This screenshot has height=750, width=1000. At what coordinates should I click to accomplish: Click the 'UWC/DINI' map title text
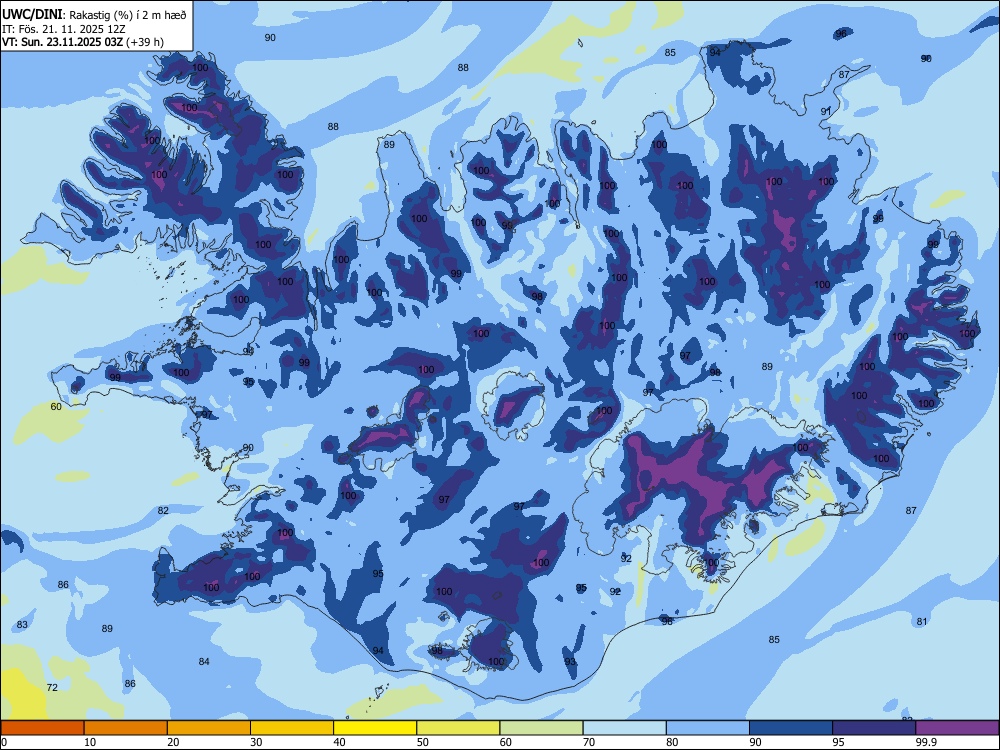point(33,15)
